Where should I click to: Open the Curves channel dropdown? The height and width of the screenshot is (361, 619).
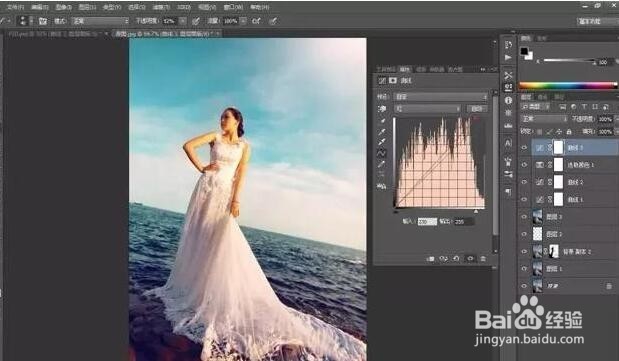428,109
